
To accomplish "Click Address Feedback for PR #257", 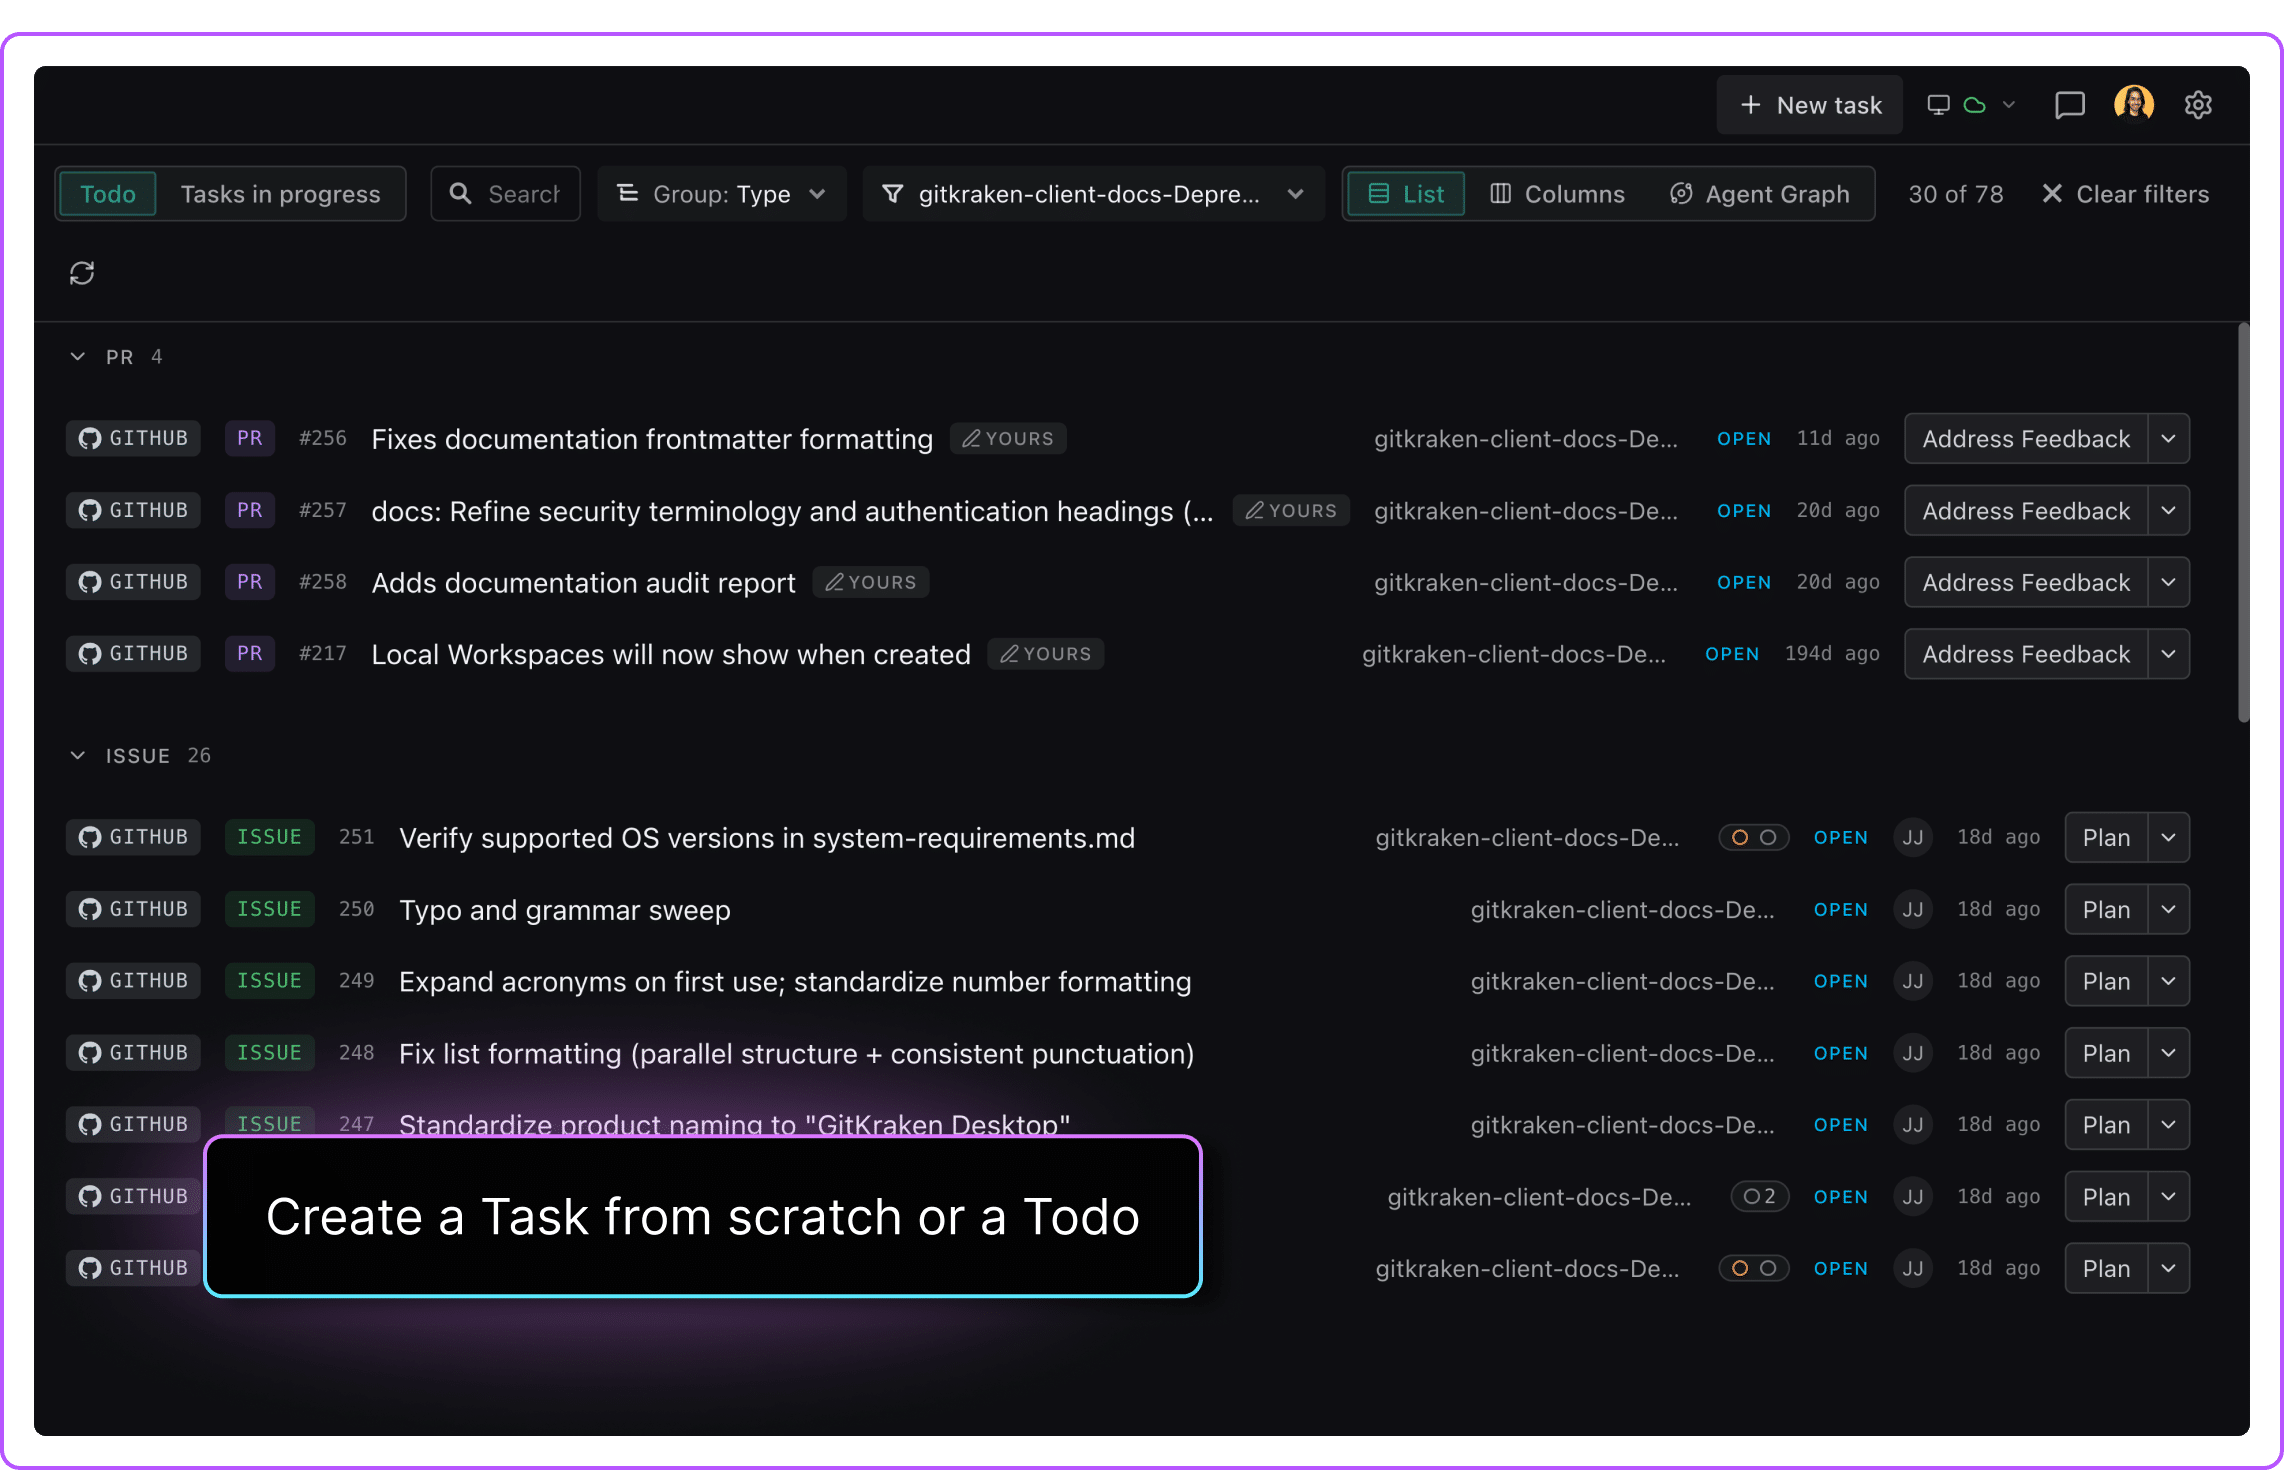I will point(2026,511).
